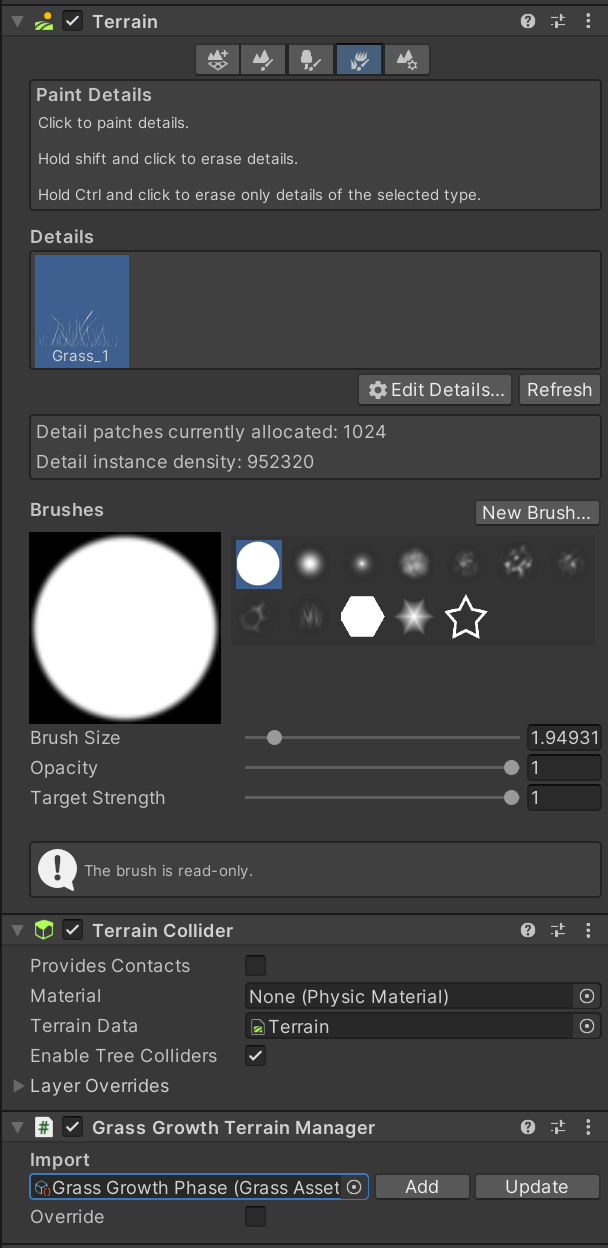608x1248 pixels.
Task: Open Terrain Collider preset settings icon
Action: tap(558, 930)
